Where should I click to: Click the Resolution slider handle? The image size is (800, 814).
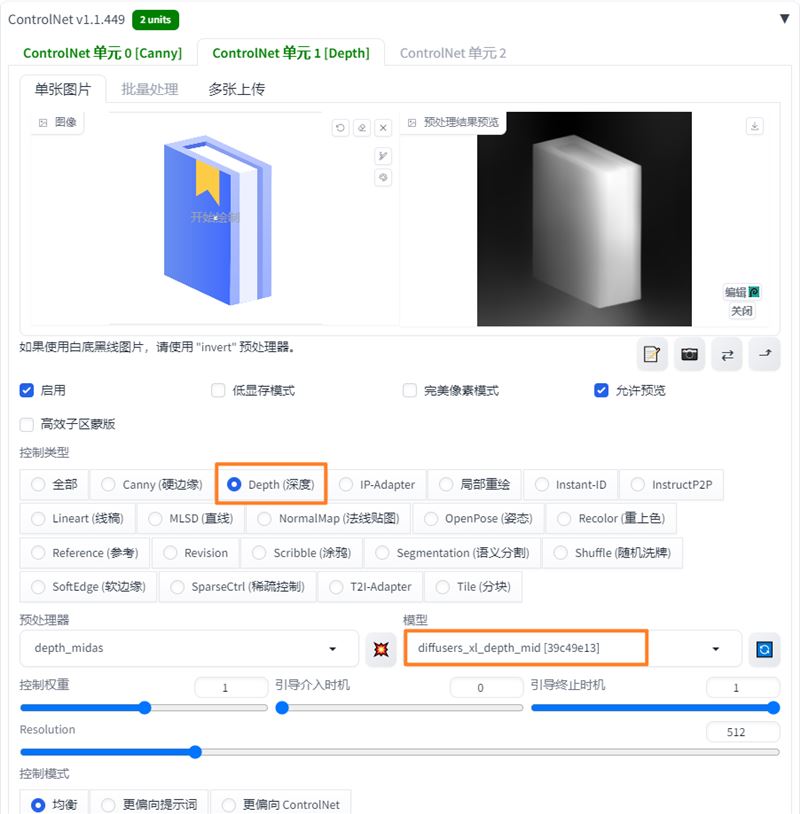coord(195,752)
